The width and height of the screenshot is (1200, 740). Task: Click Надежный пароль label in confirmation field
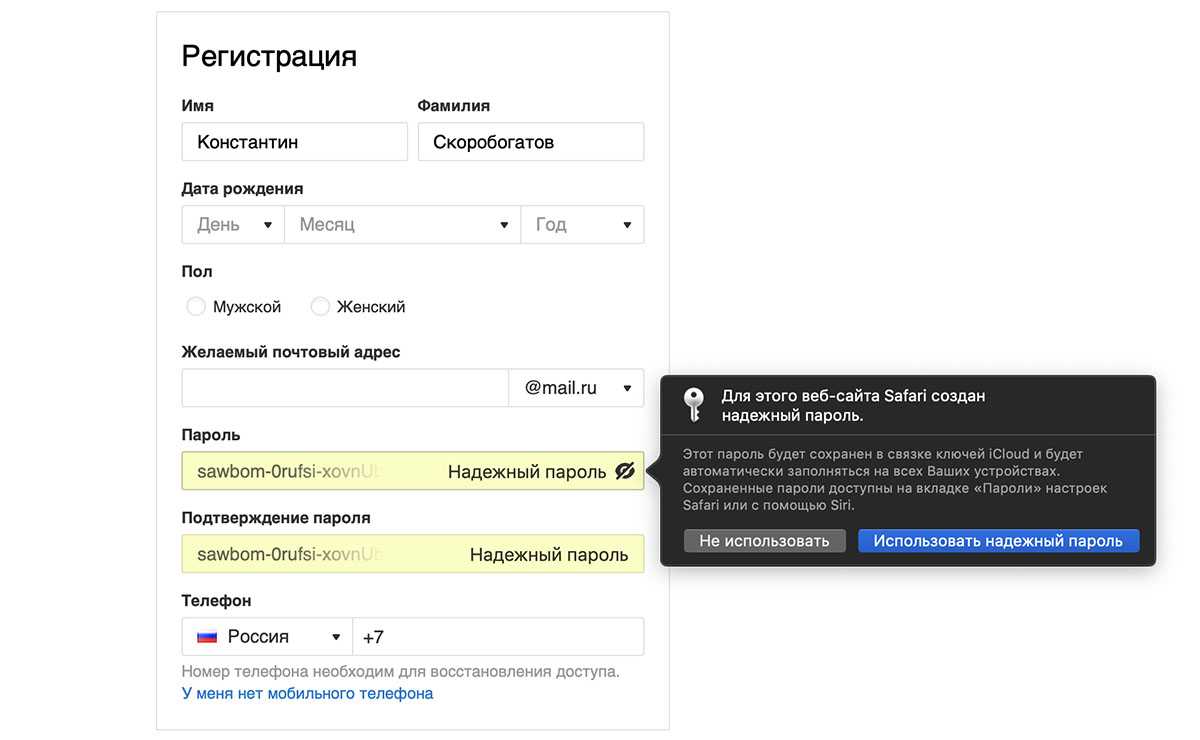point(549,554)
